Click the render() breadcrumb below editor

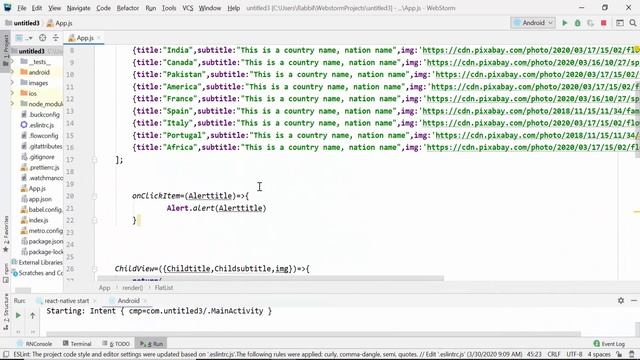[x=133, y=288]
